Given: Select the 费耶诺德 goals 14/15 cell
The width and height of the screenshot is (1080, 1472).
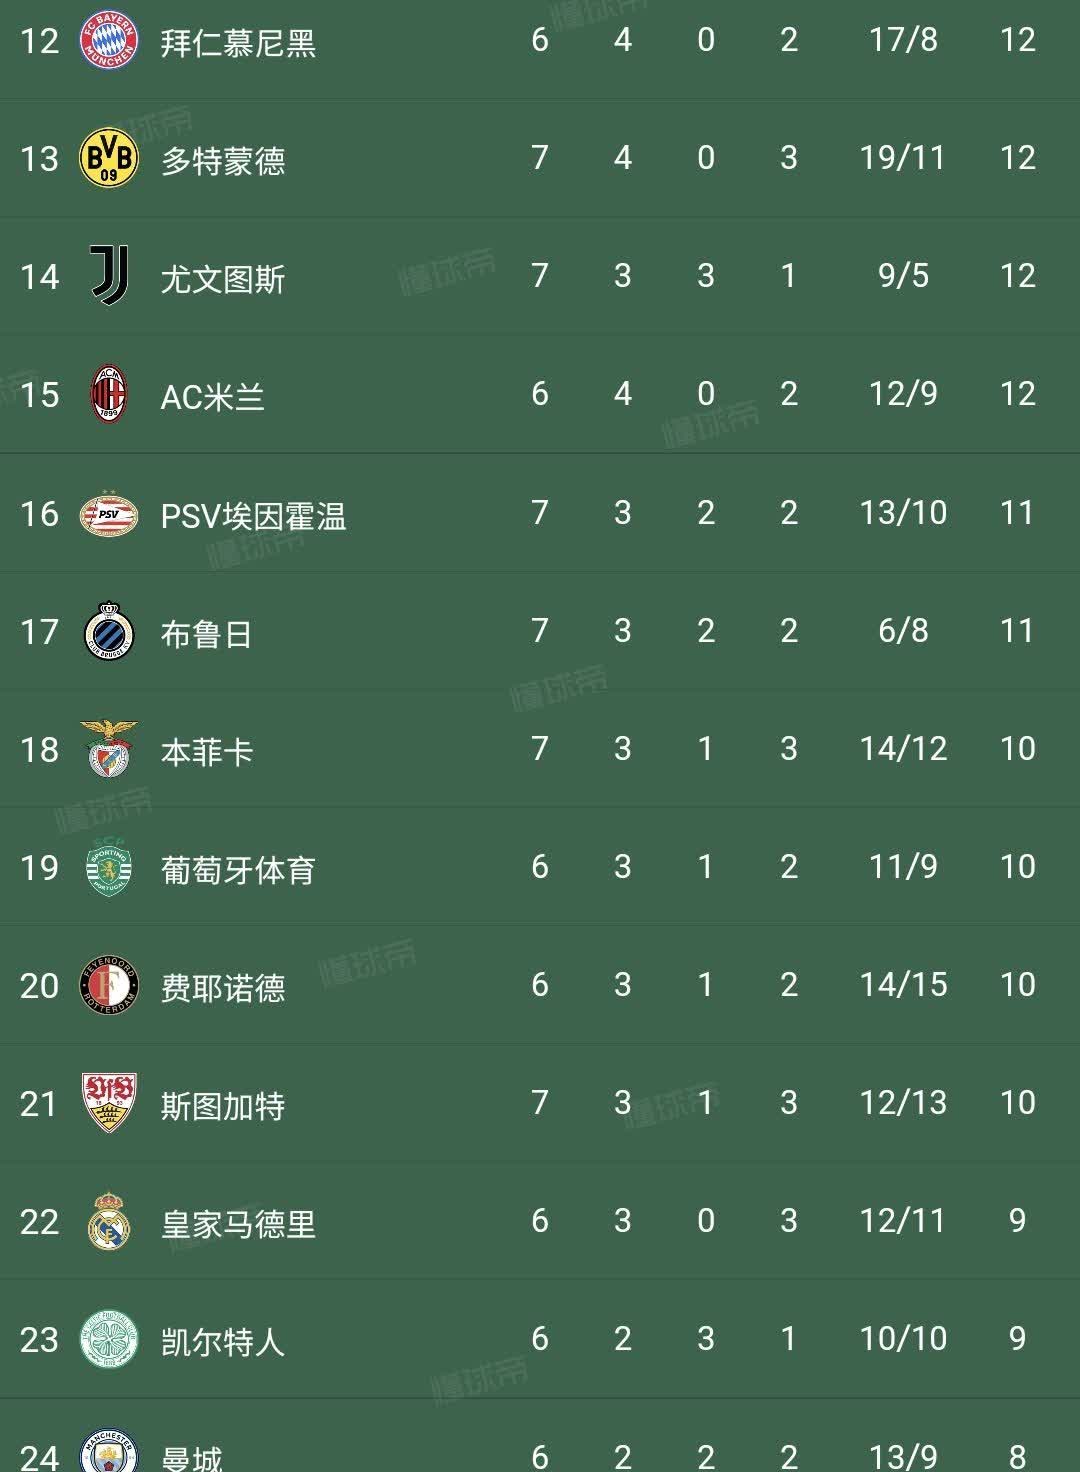Looking at the screenshot, I should (x=903, y=985).
